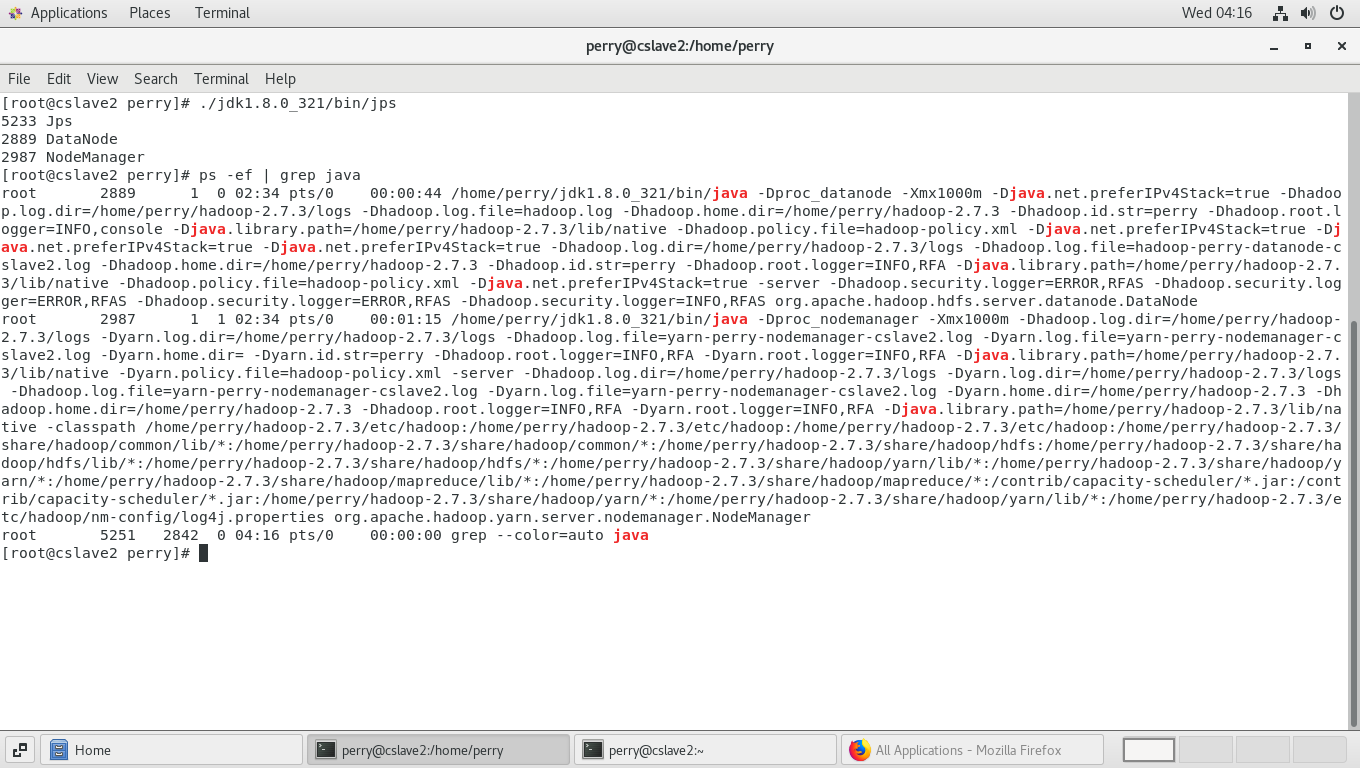Viewport: 1360px width, 768px height.
Task: Select the second workspace in switcher
Action: (x=1205, y=750)
